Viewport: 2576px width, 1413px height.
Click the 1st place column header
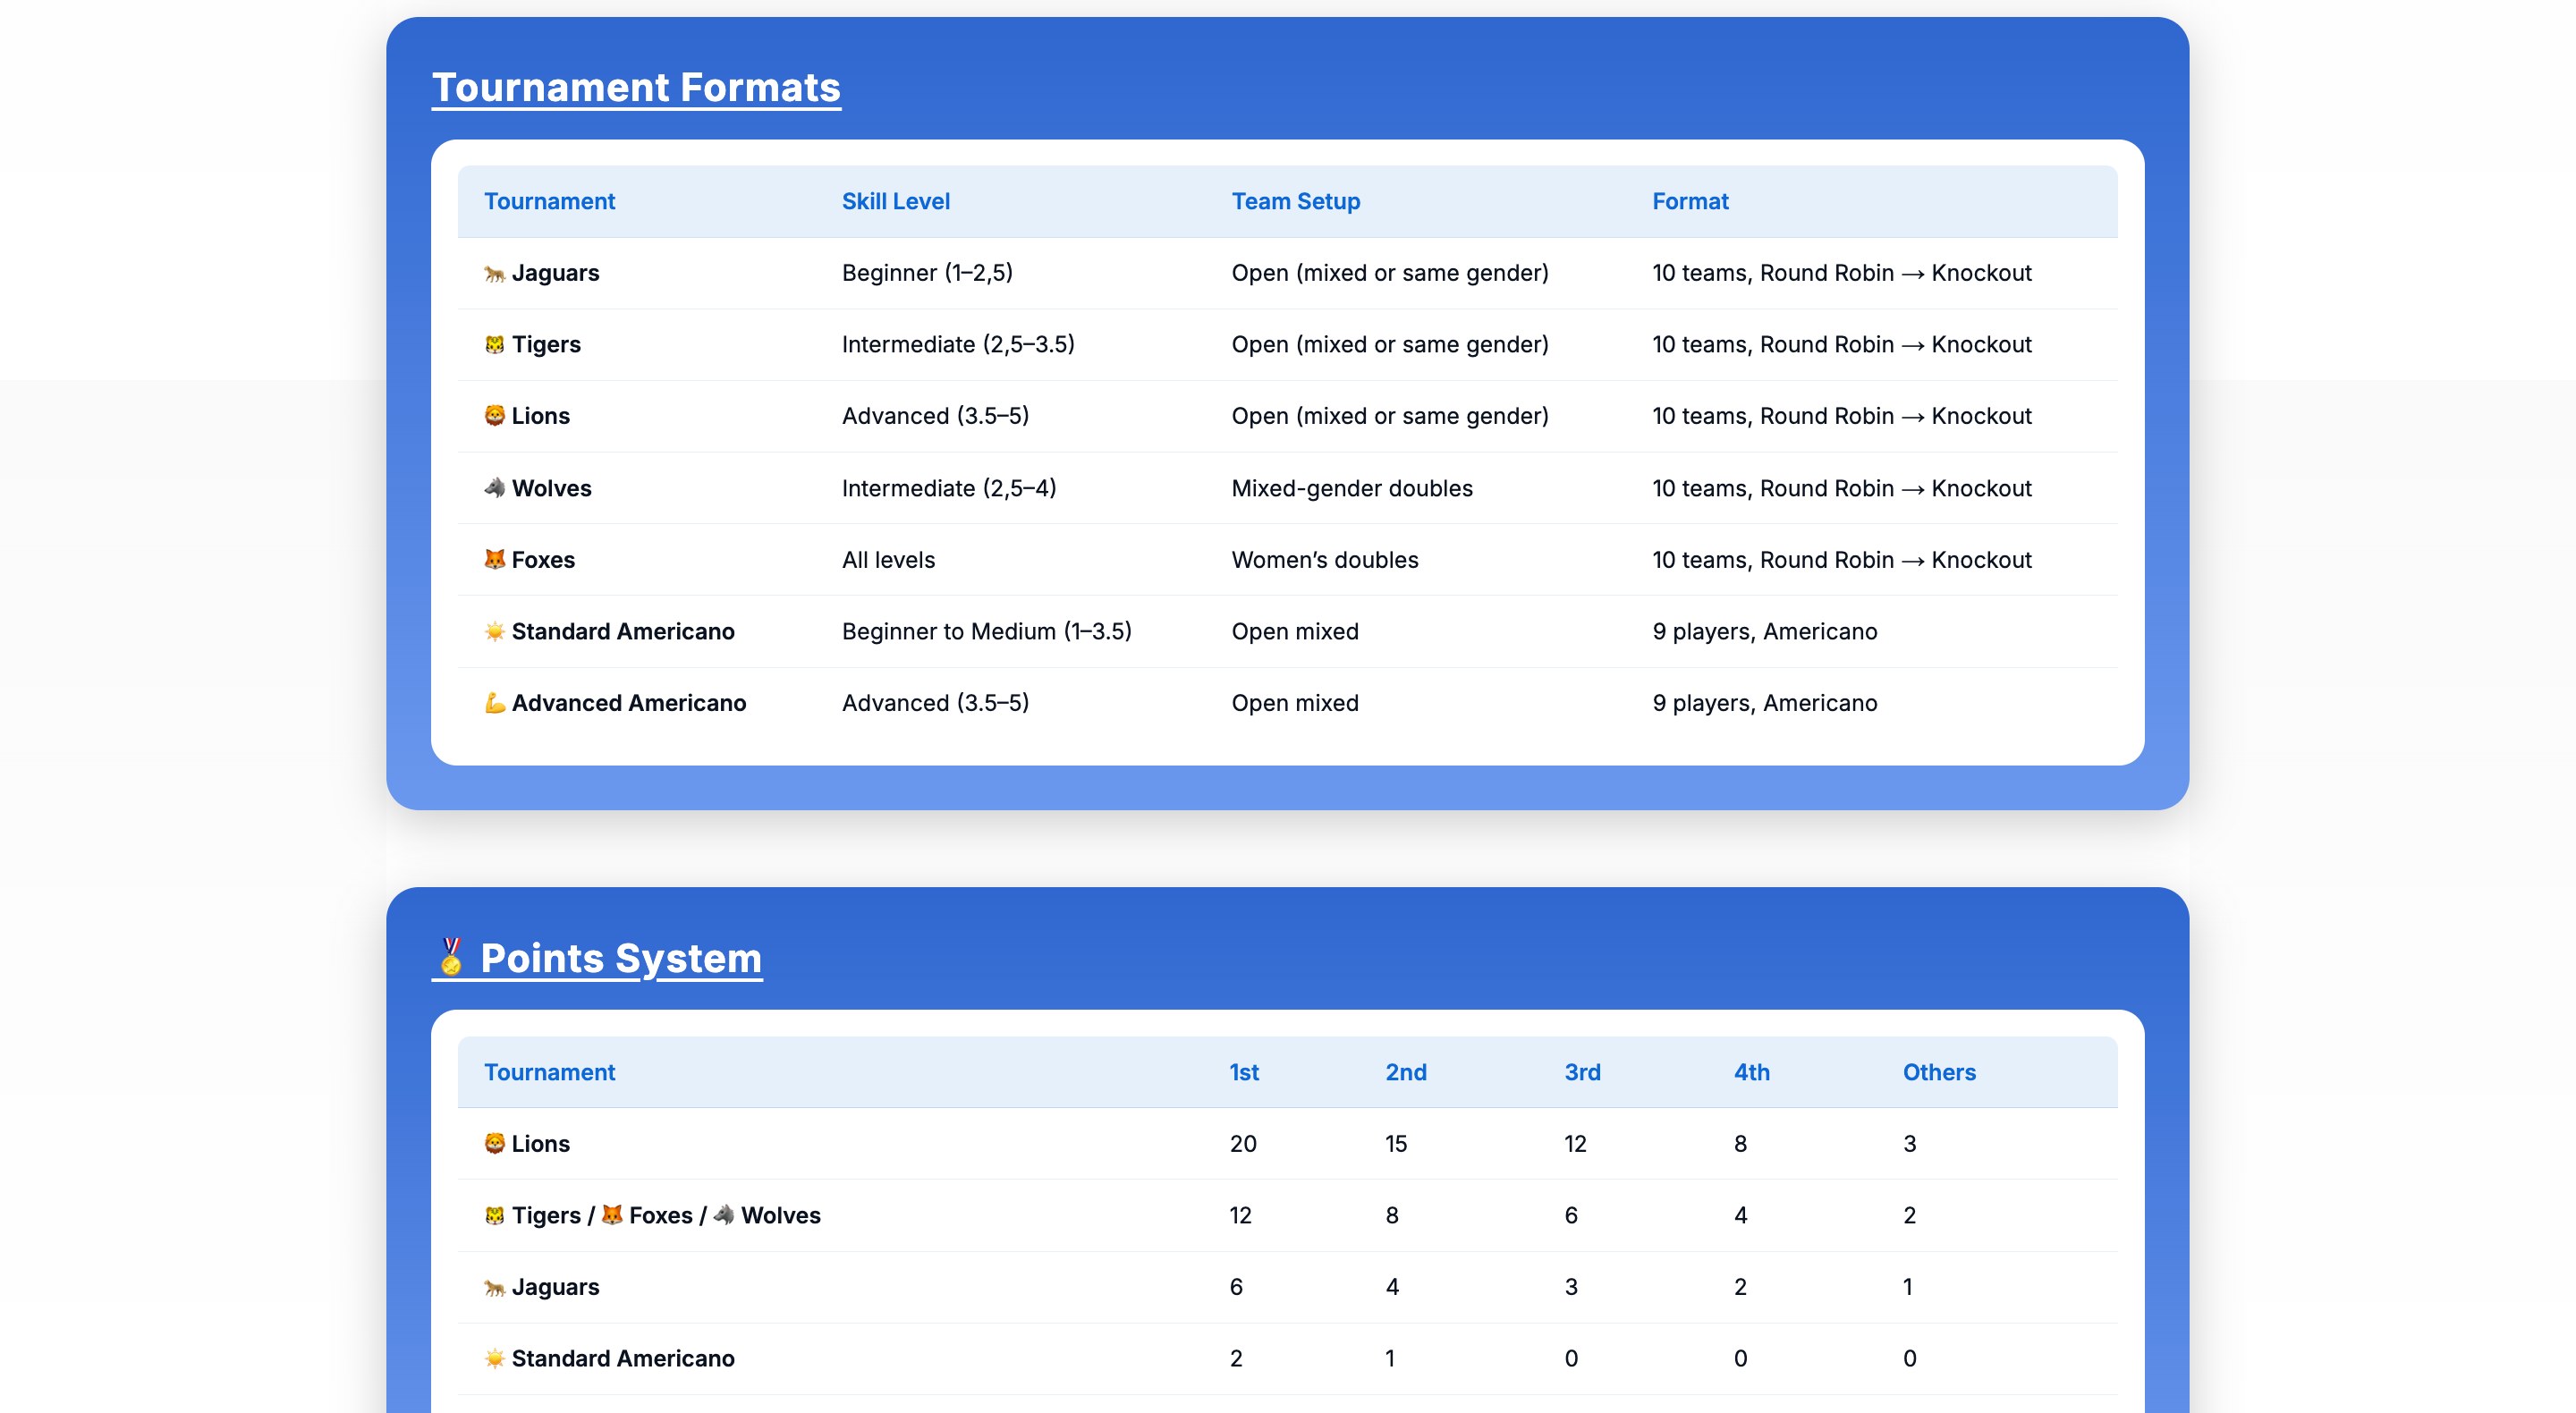[x=1242, y=1072]
